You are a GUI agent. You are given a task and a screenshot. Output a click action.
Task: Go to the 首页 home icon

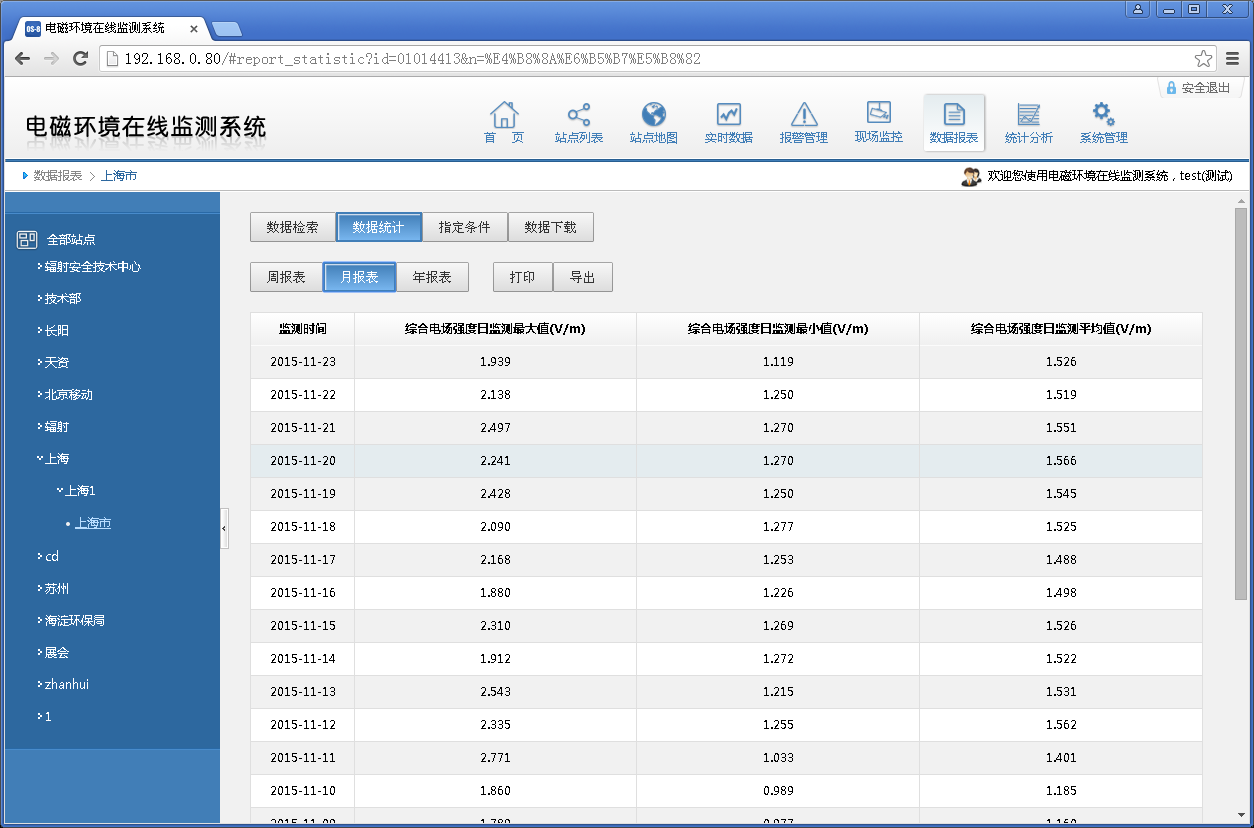(504, 114)
